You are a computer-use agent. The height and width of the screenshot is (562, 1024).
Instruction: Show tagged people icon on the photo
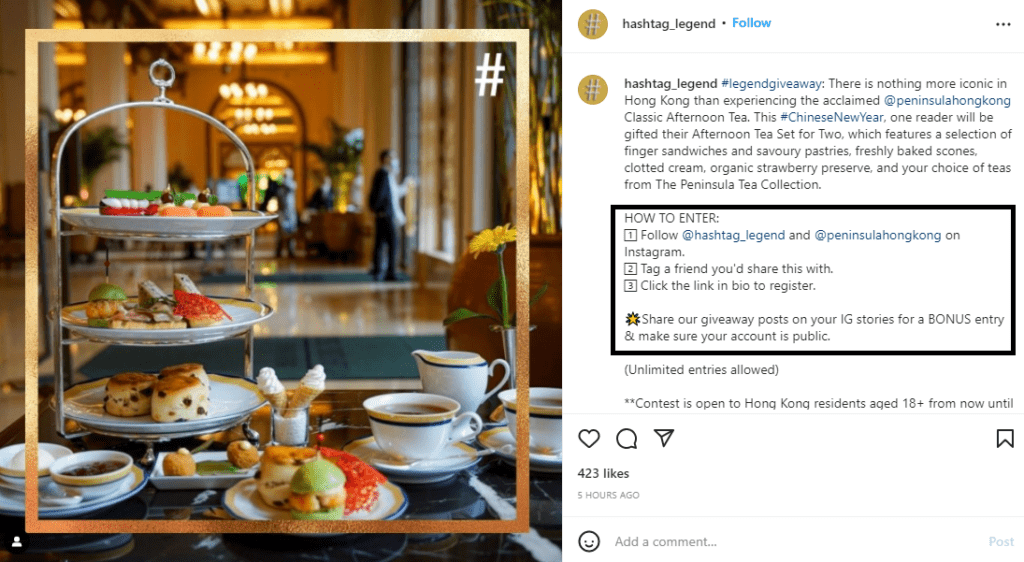[17, 542]
